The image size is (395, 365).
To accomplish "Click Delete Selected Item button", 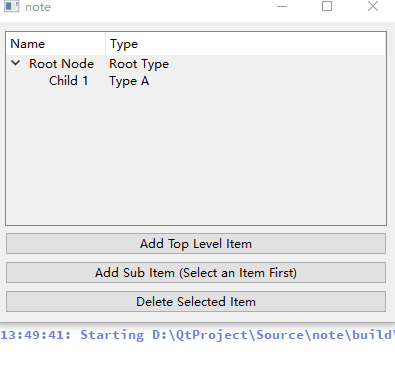I will click(x=196, y=302).
